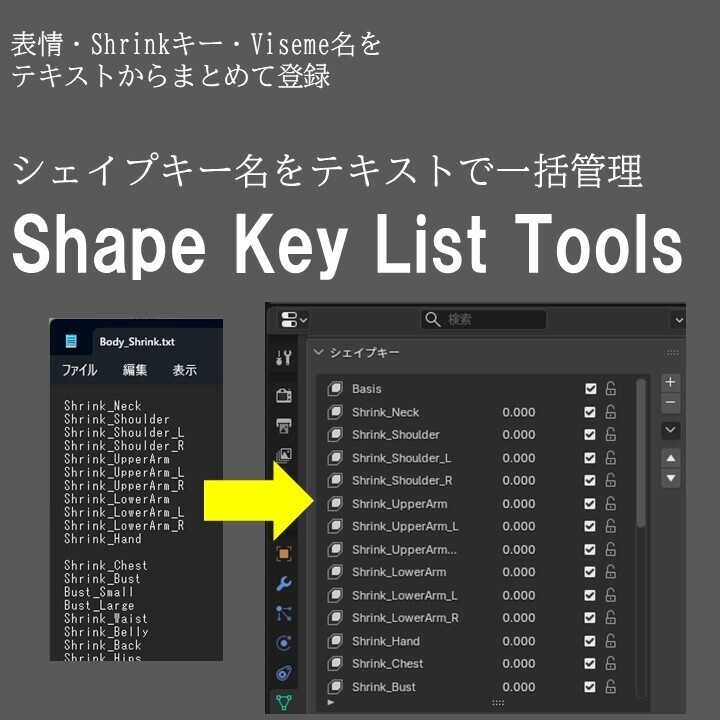Click the list resize grip below shape keys
This screenshot has width=720, height=720.
pos(498,703)
